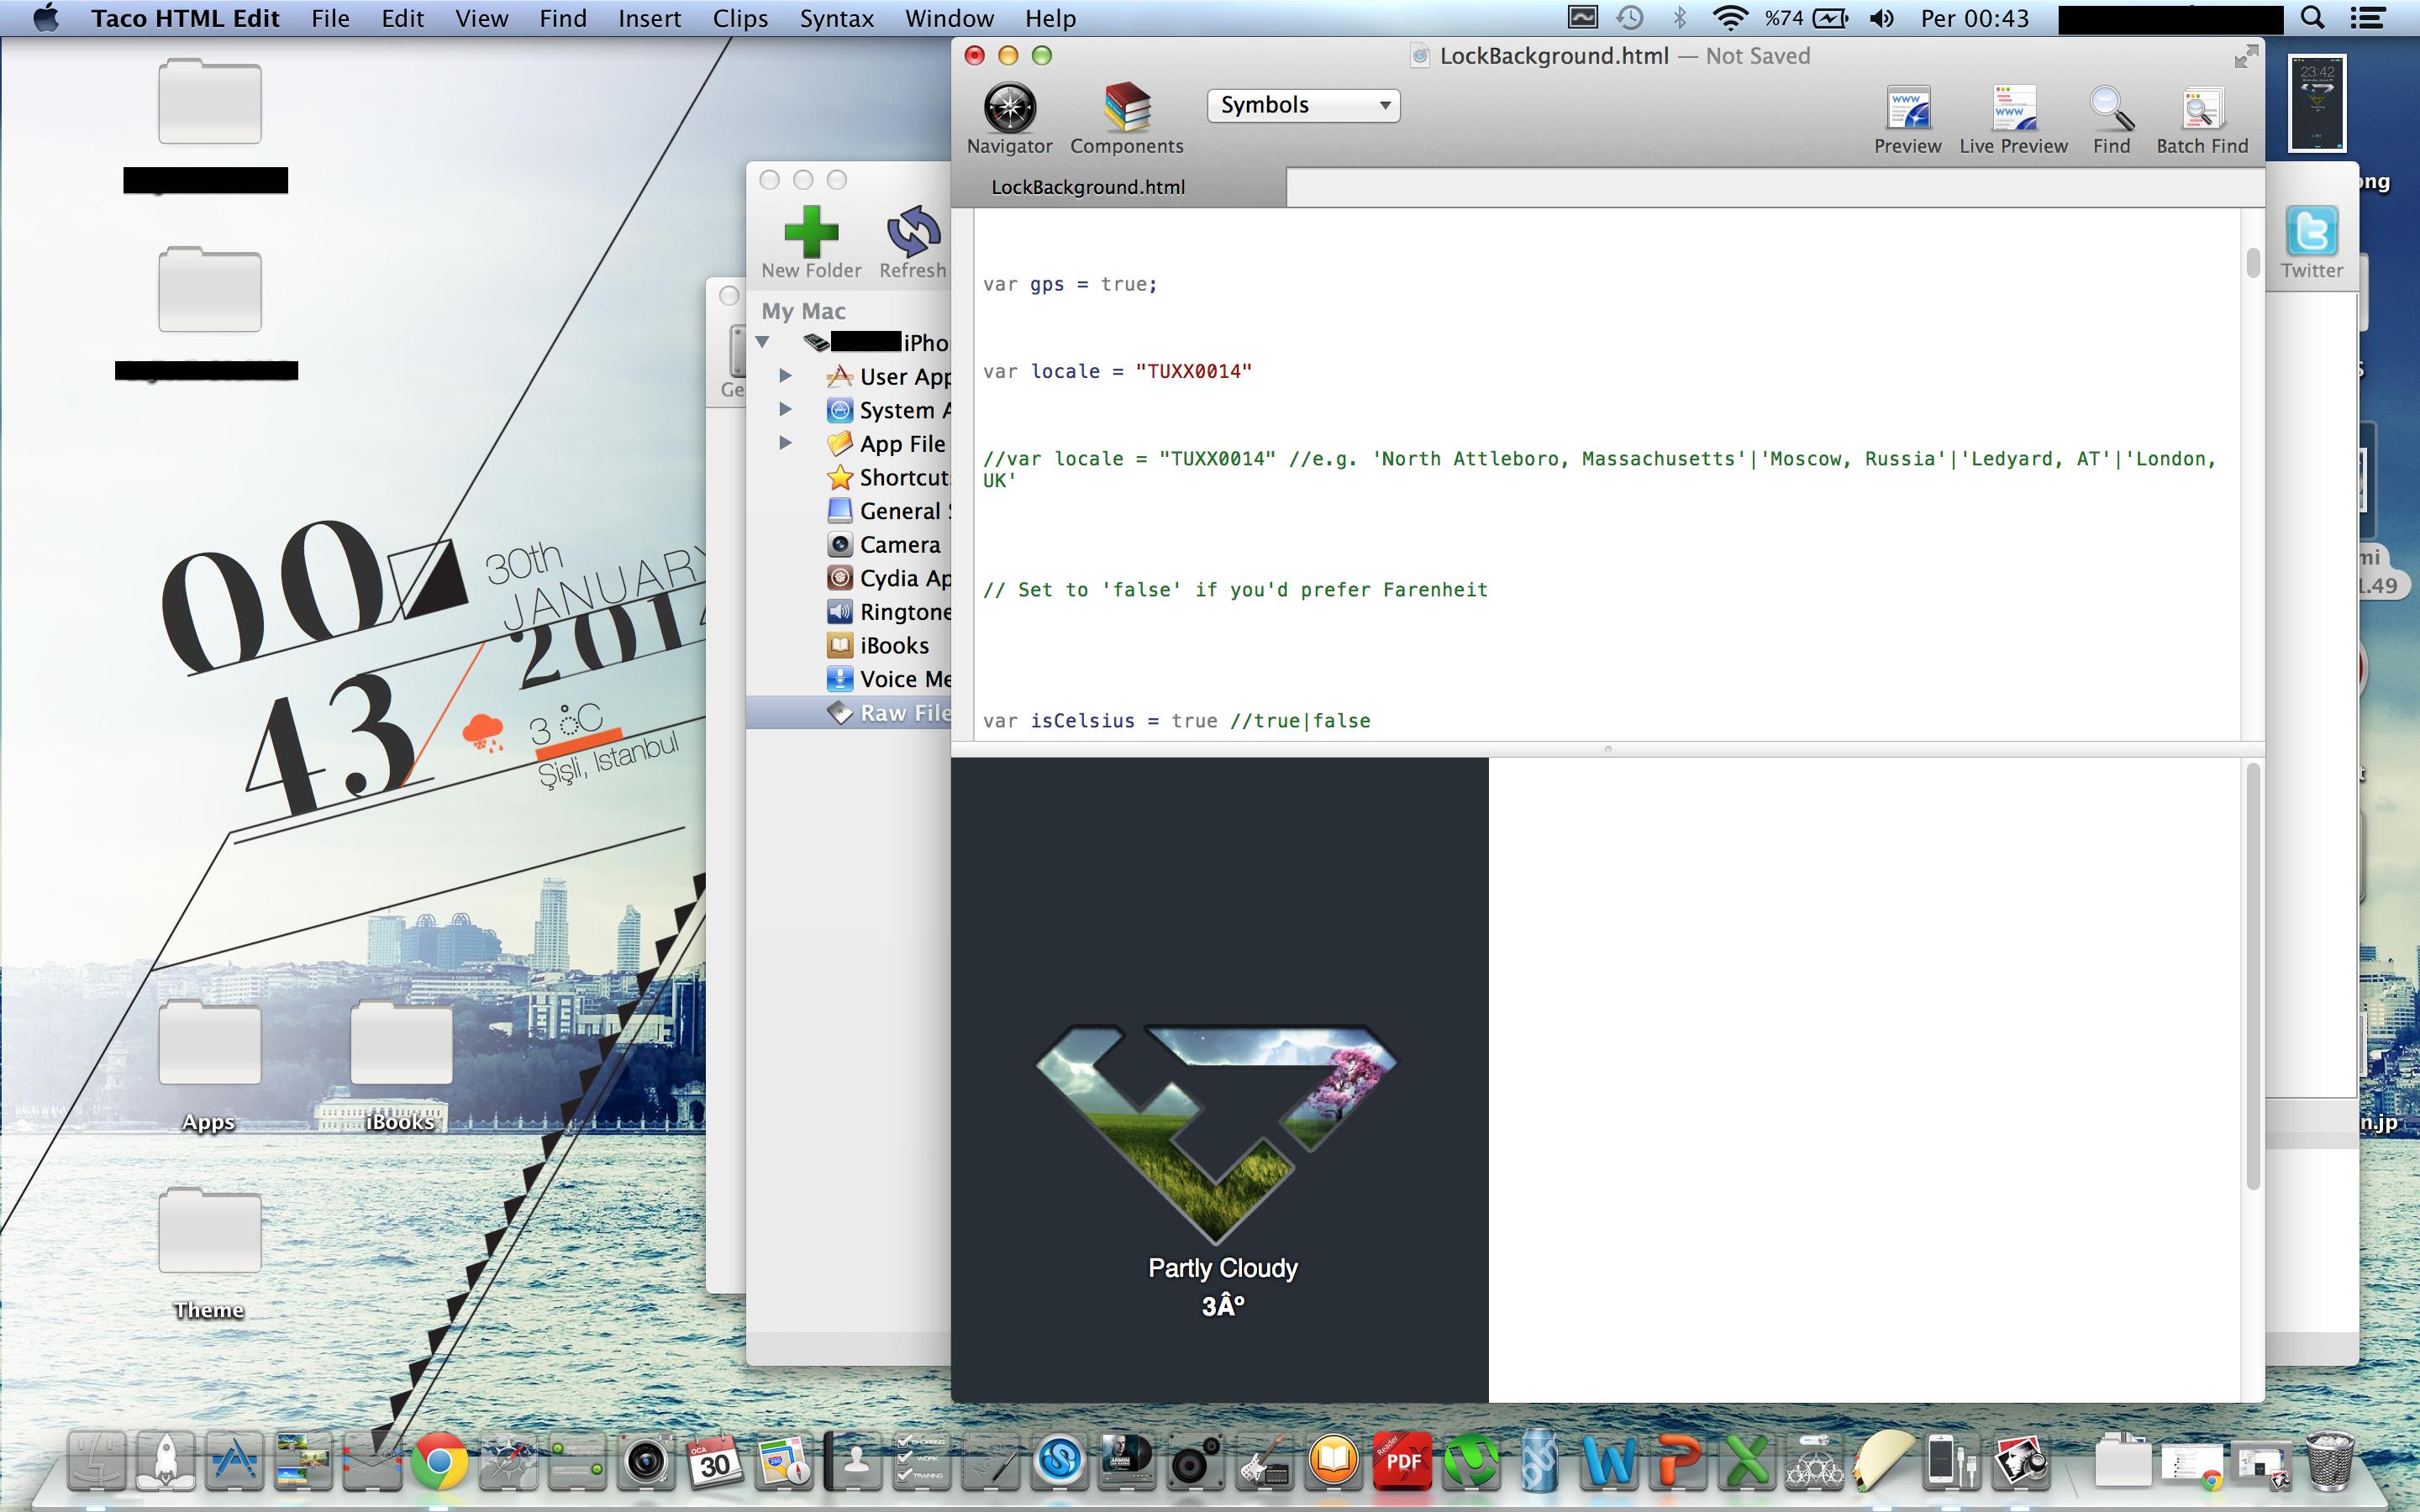This screenshot has width=2420, height=1512.
Task: Open the Calendar icon showing 30
Action: tap(713, 1462)
